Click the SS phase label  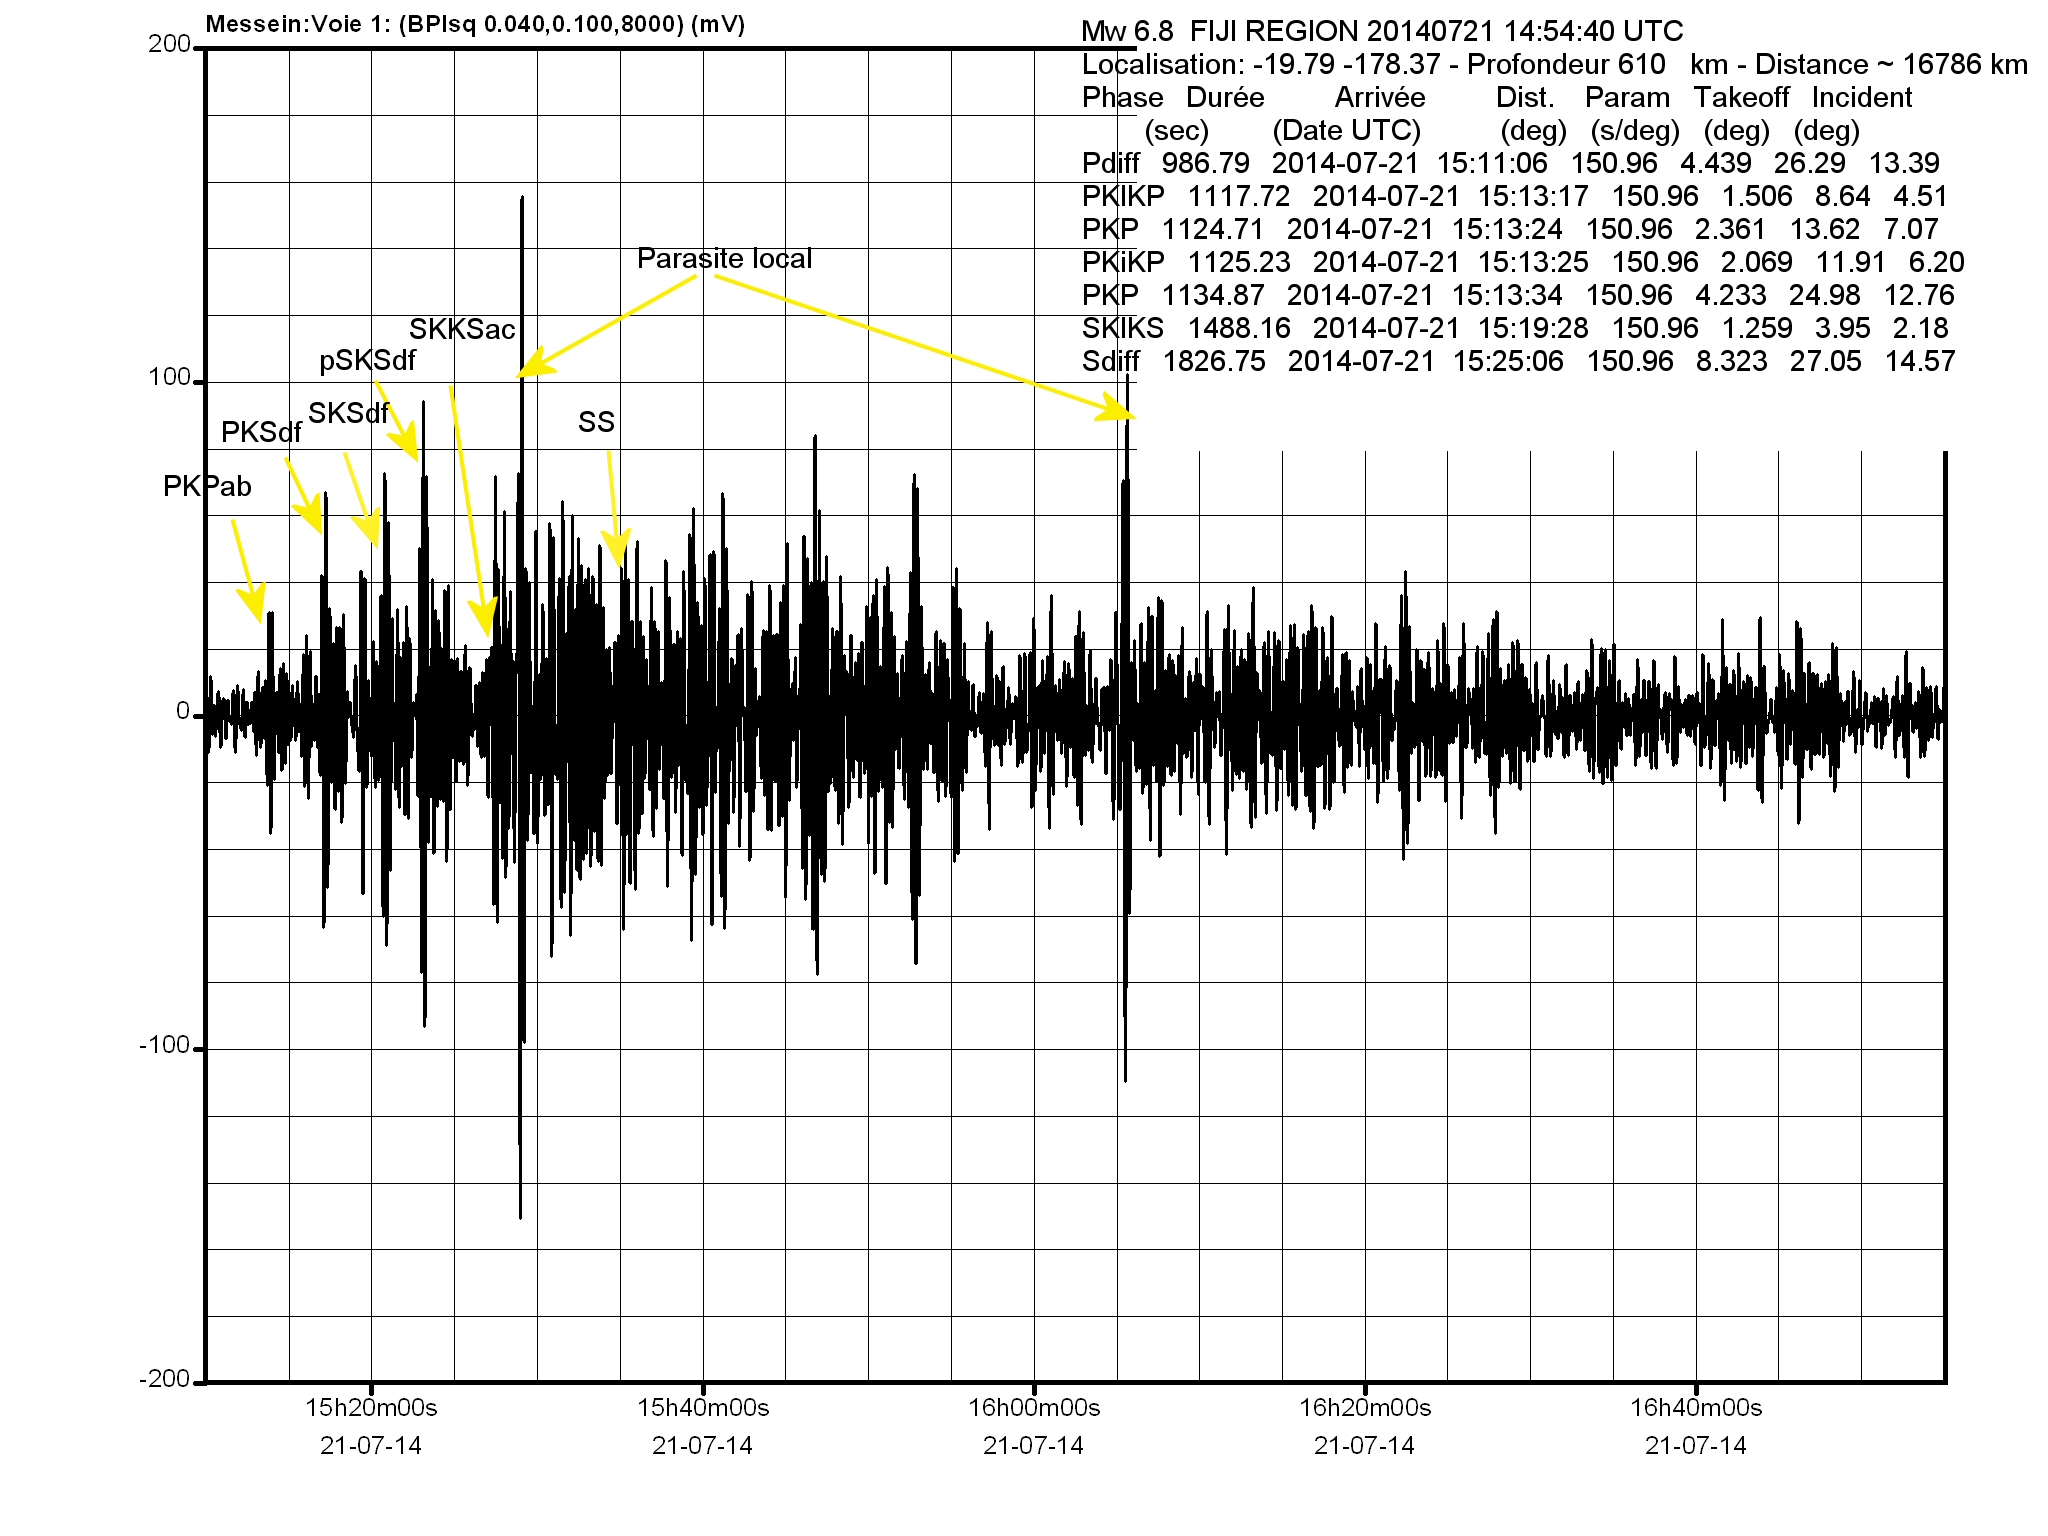pos(596,422)
